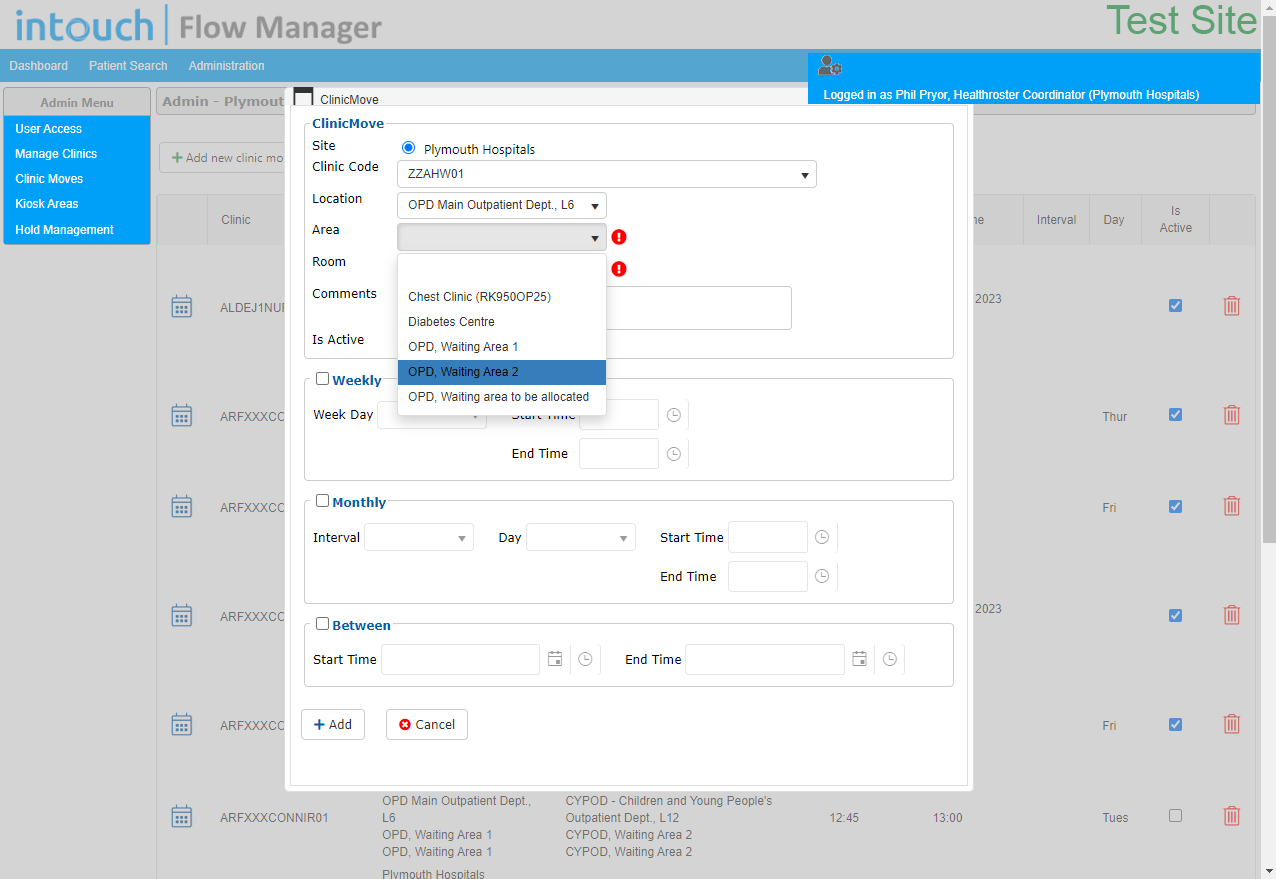The image size is (1276, 879).
Task: Delete the ALDEJ1NU clinic move
Action: (1232, 306)
